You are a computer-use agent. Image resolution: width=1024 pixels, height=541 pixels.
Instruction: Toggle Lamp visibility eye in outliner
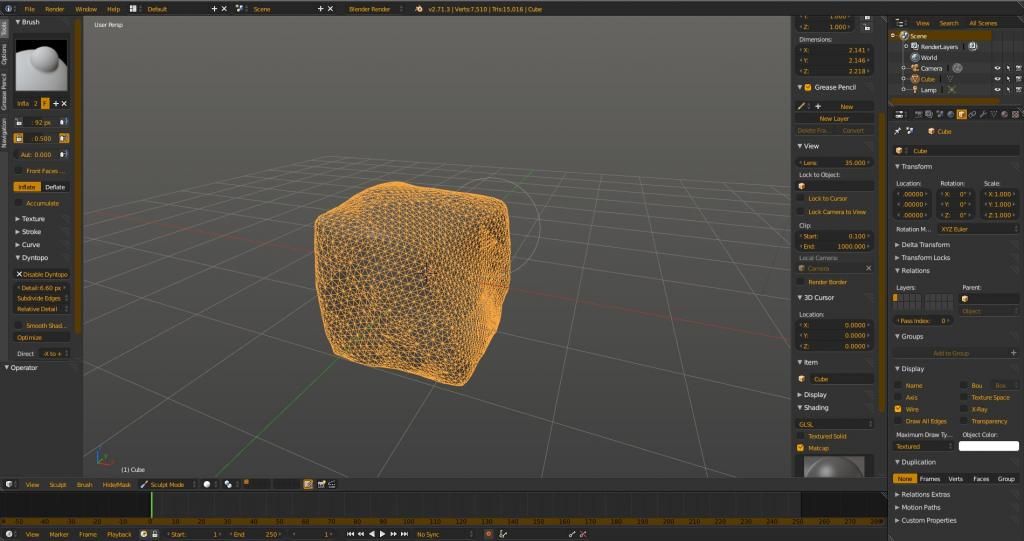tap(997, 90)
